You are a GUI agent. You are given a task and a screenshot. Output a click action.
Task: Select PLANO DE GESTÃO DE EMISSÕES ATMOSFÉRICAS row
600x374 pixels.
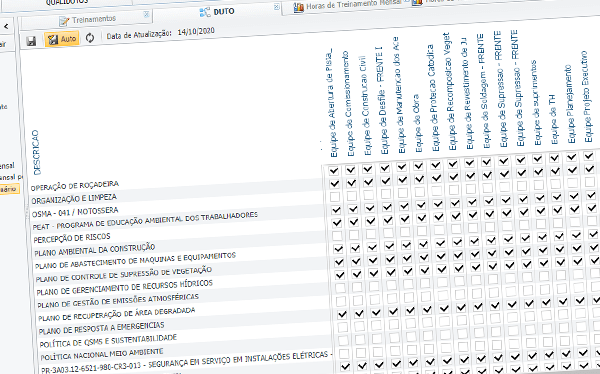coord(118,301)
